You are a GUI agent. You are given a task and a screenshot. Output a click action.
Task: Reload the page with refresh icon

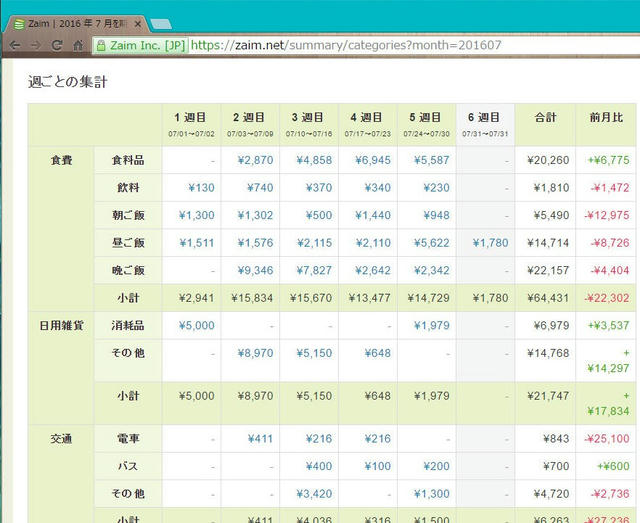pyautogui.click(x=57, y=45)
